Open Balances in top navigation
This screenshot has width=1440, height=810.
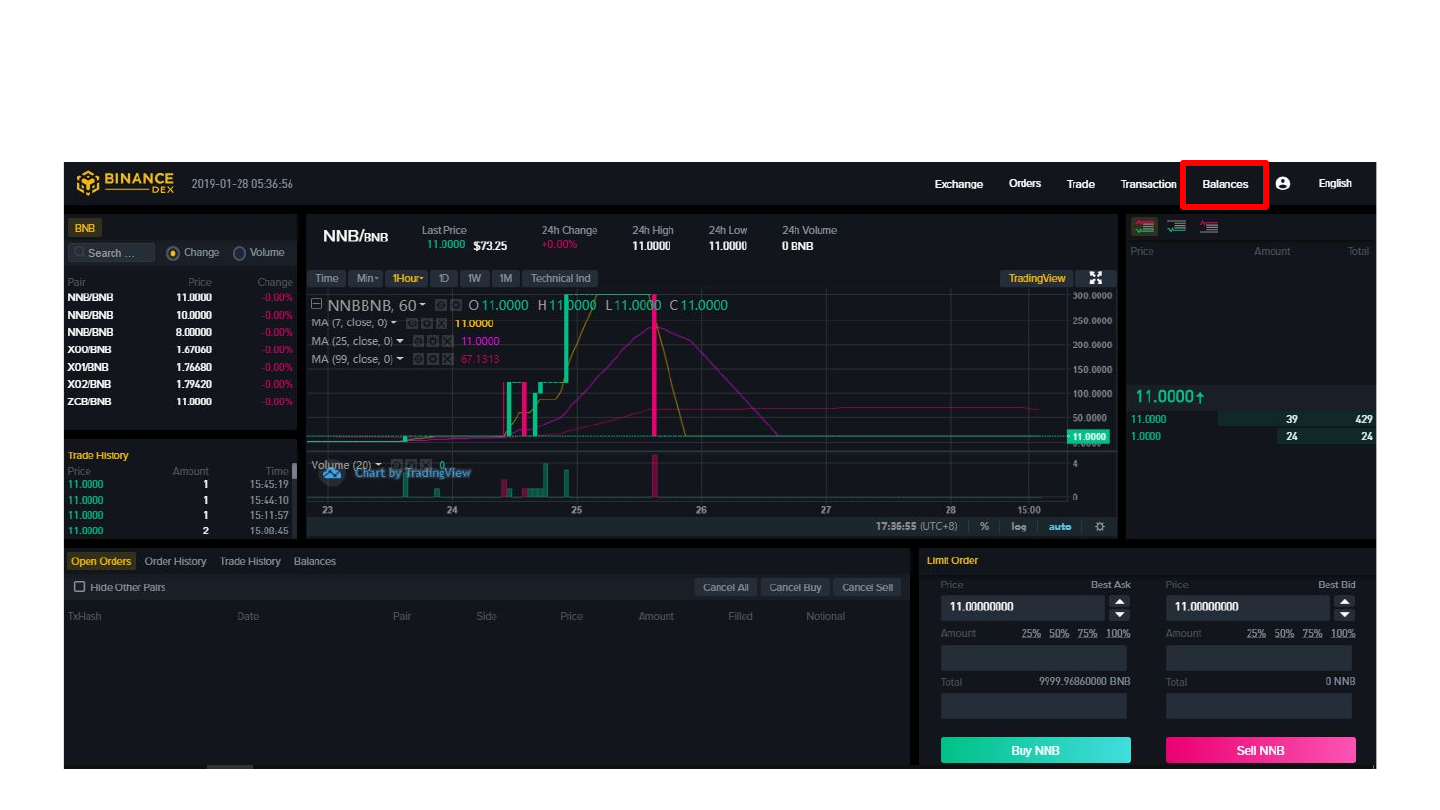[x=1225, y=184]
